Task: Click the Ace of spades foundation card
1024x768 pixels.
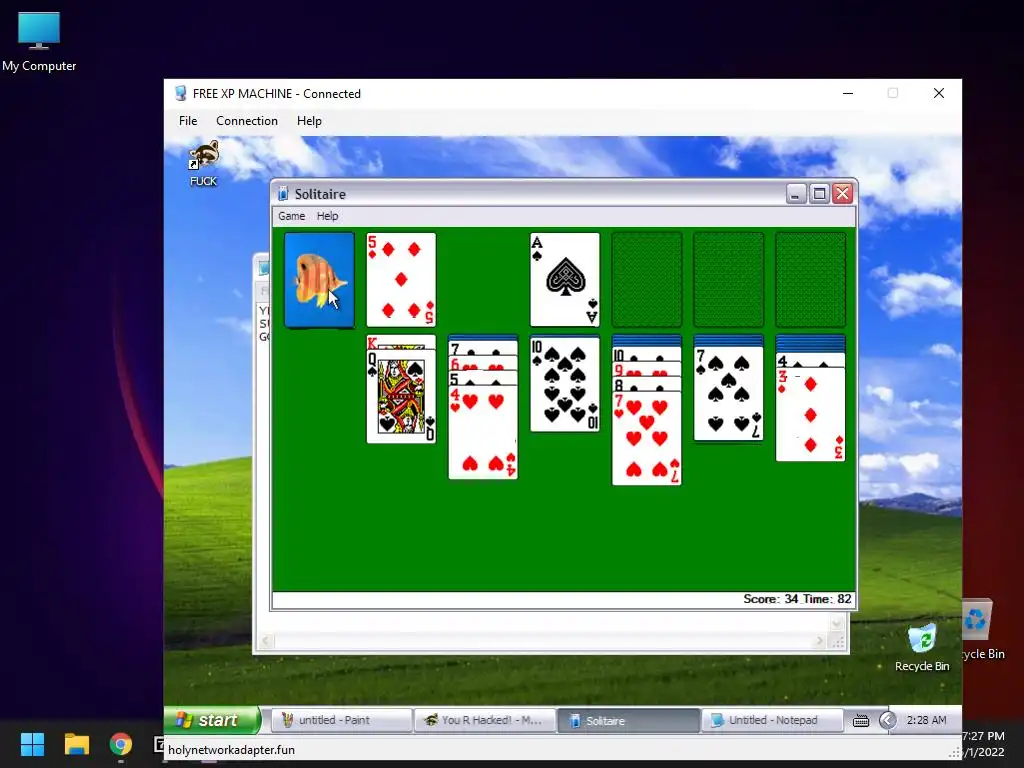Action: [x=565, y=280]
